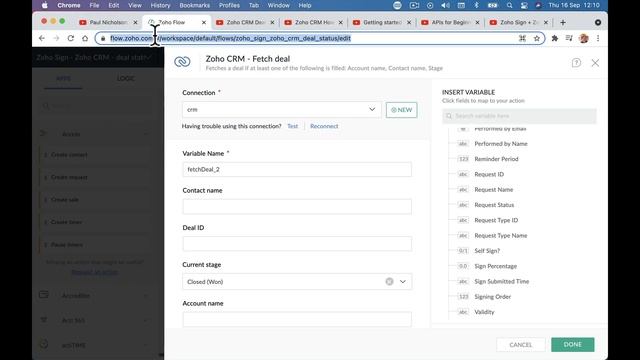Bookmark this page with the star icon

(x=537, y=38)
